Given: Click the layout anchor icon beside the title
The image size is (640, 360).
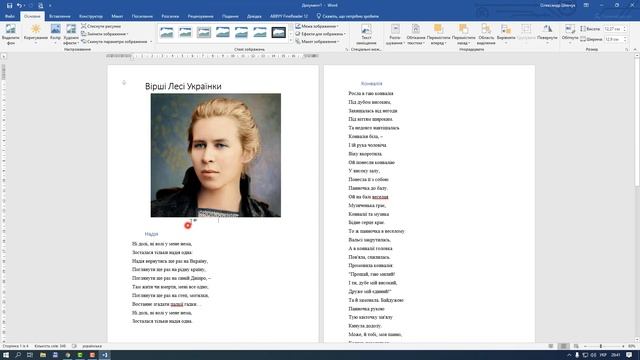Looking at the screenshot, I should click(124, 83).
